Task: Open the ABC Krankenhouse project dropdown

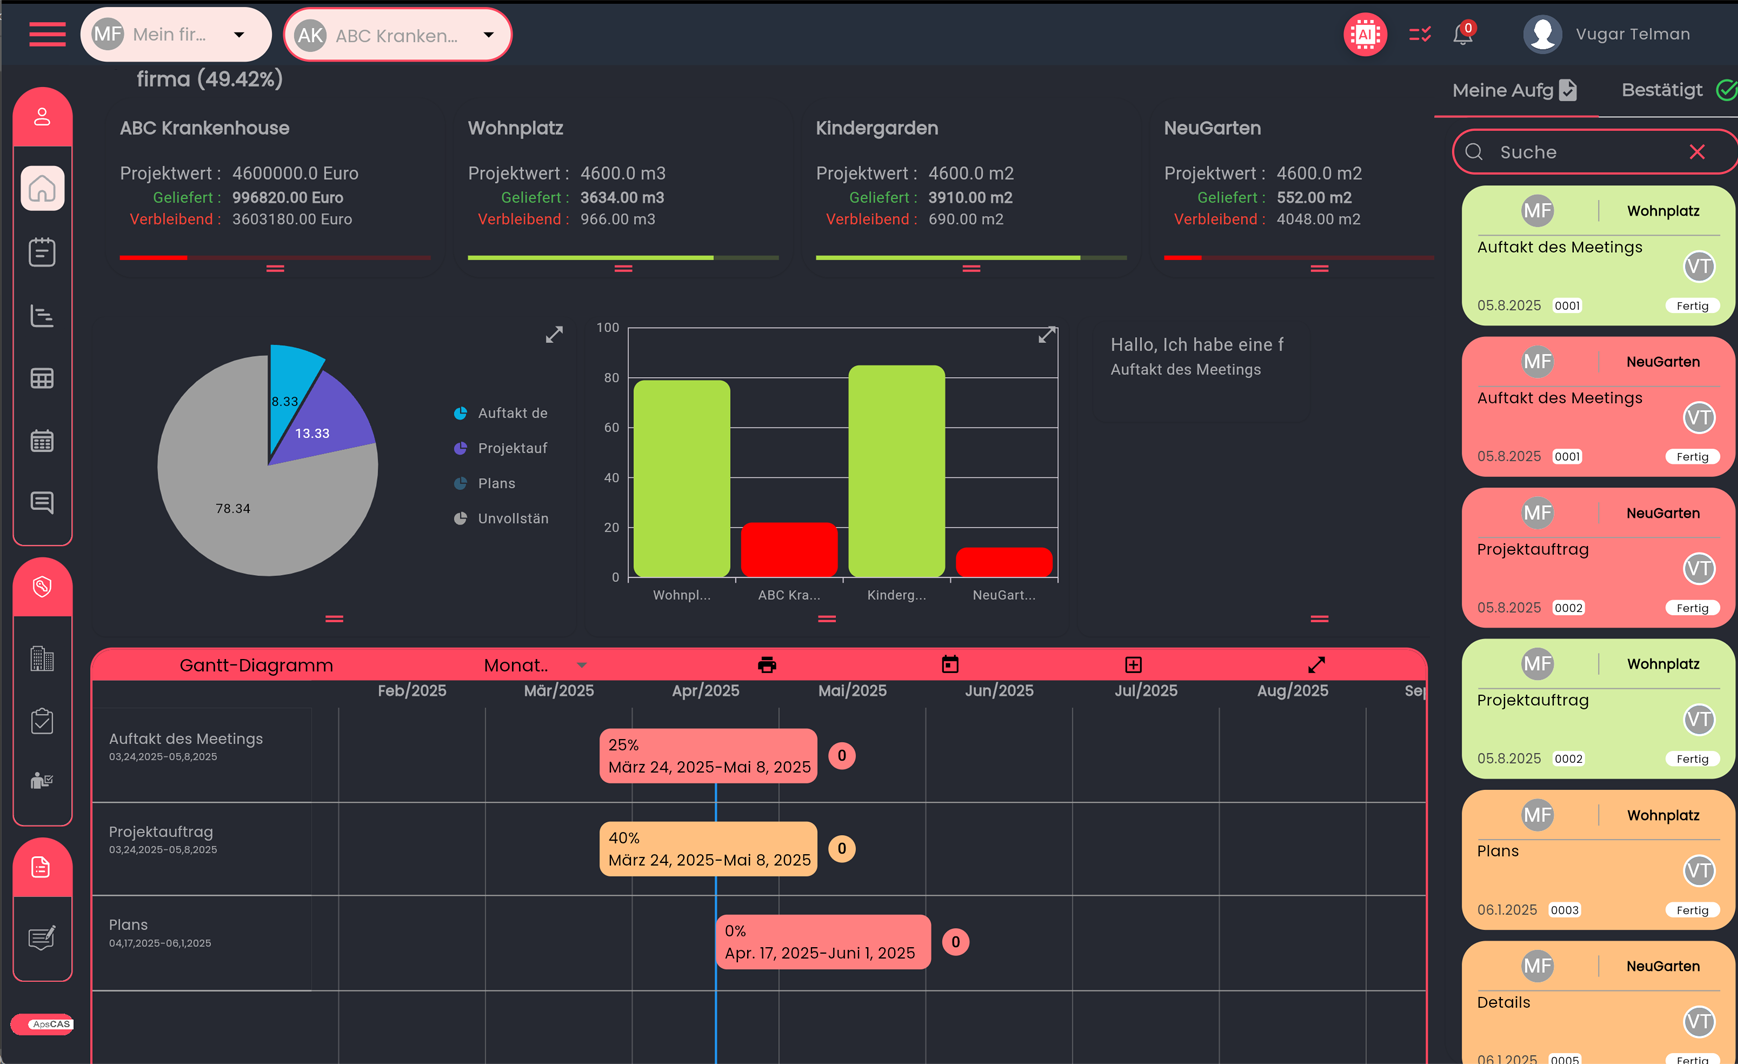Action: [398, 35]
